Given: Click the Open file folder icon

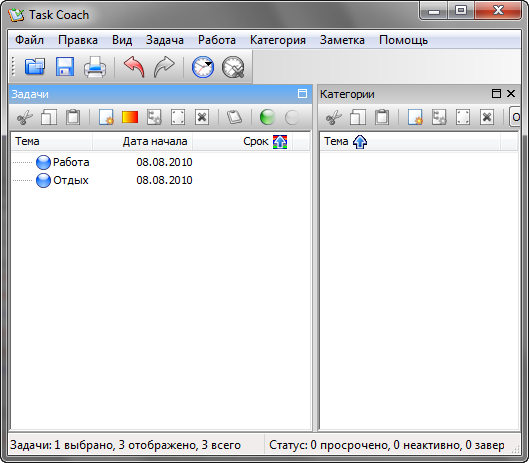Looking at the screenshot, I should (x=35, y=66).
